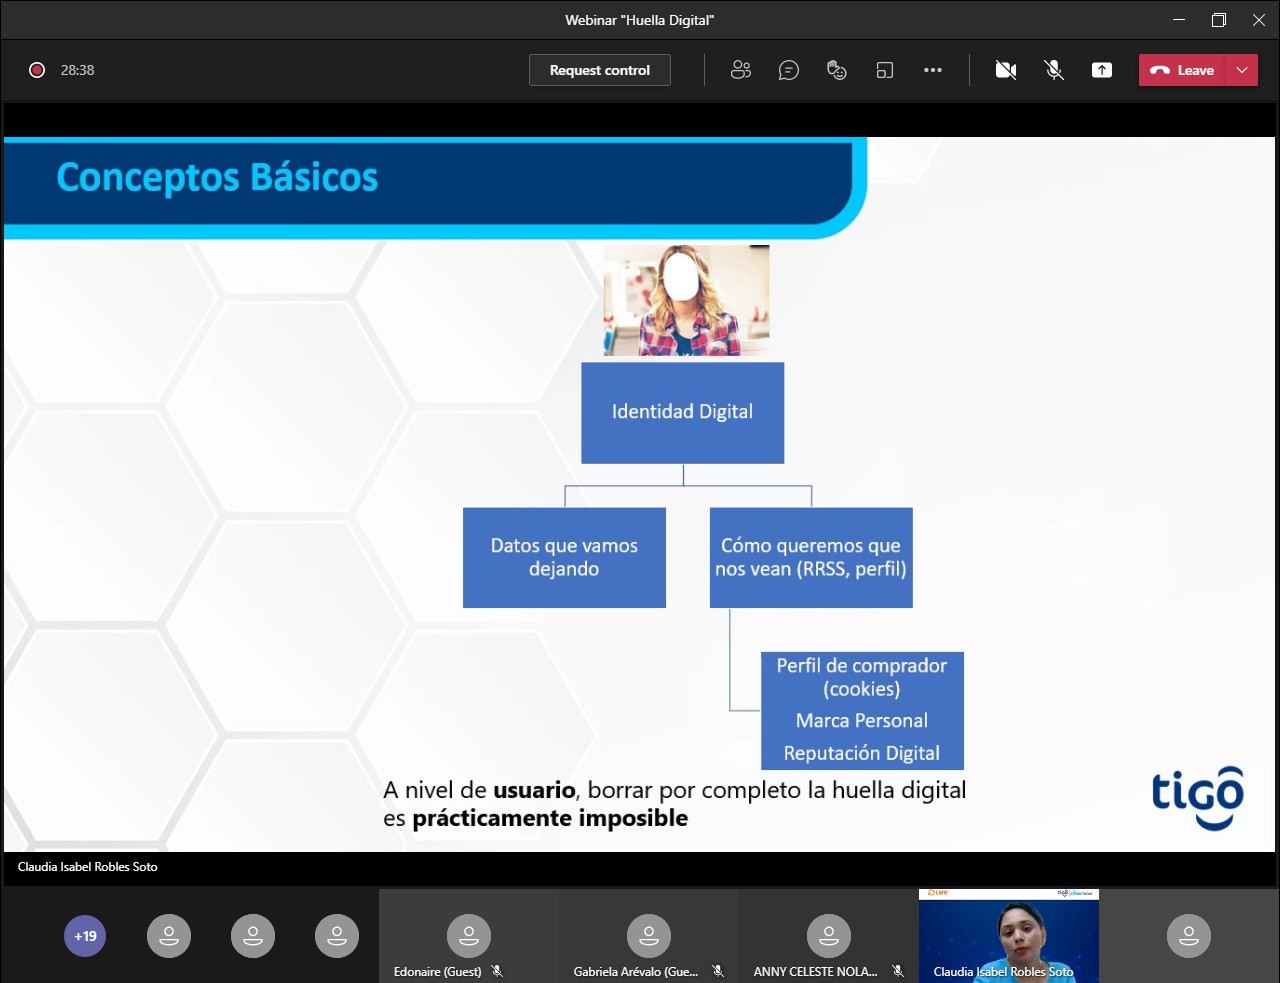Click the Identidad Digital box on slide
The width and height of the screenshot is (1280, 983).
(682, 412)
